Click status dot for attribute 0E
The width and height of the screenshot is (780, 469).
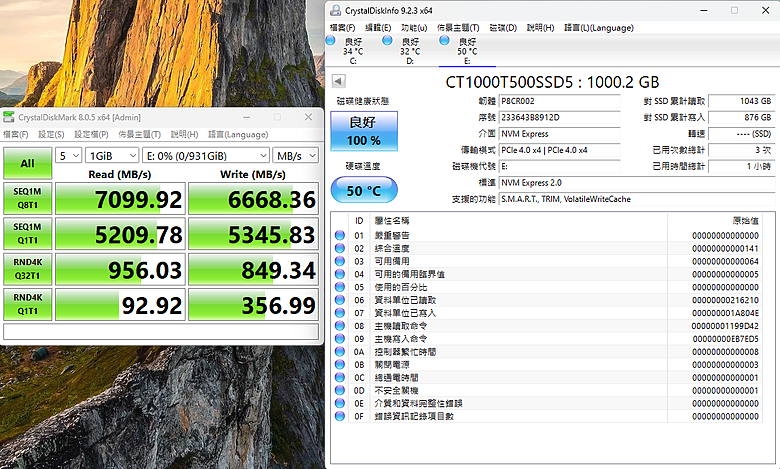pos(340,403)
